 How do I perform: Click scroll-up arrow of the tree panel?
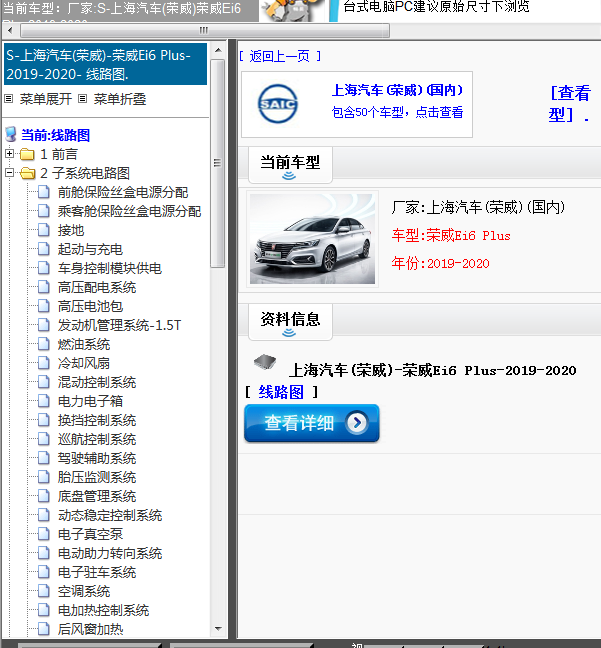click(218, 50)
